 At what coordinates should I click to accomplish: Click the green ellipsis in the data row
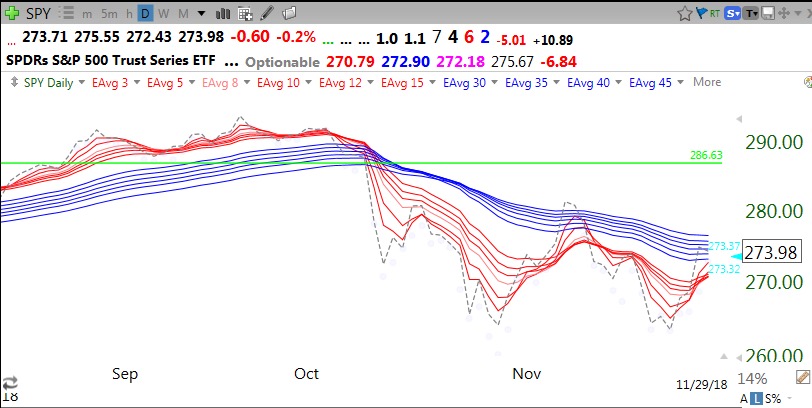point(328,41)
